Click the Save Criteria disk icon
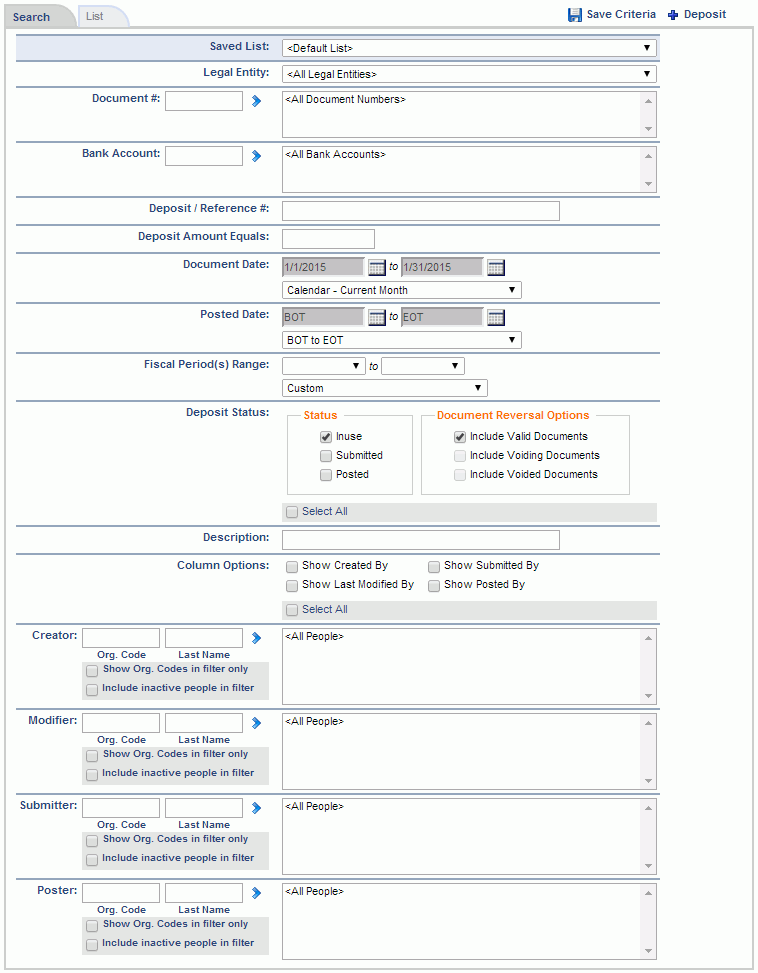This screenshot has width=758, height=973. click(x=575, y=15)
